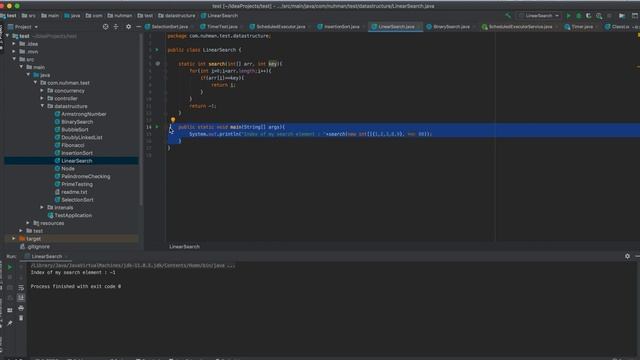Screen dimensions: 640x360
Task: Click line number 14 in editor gutter
Action: coord(149,127)
